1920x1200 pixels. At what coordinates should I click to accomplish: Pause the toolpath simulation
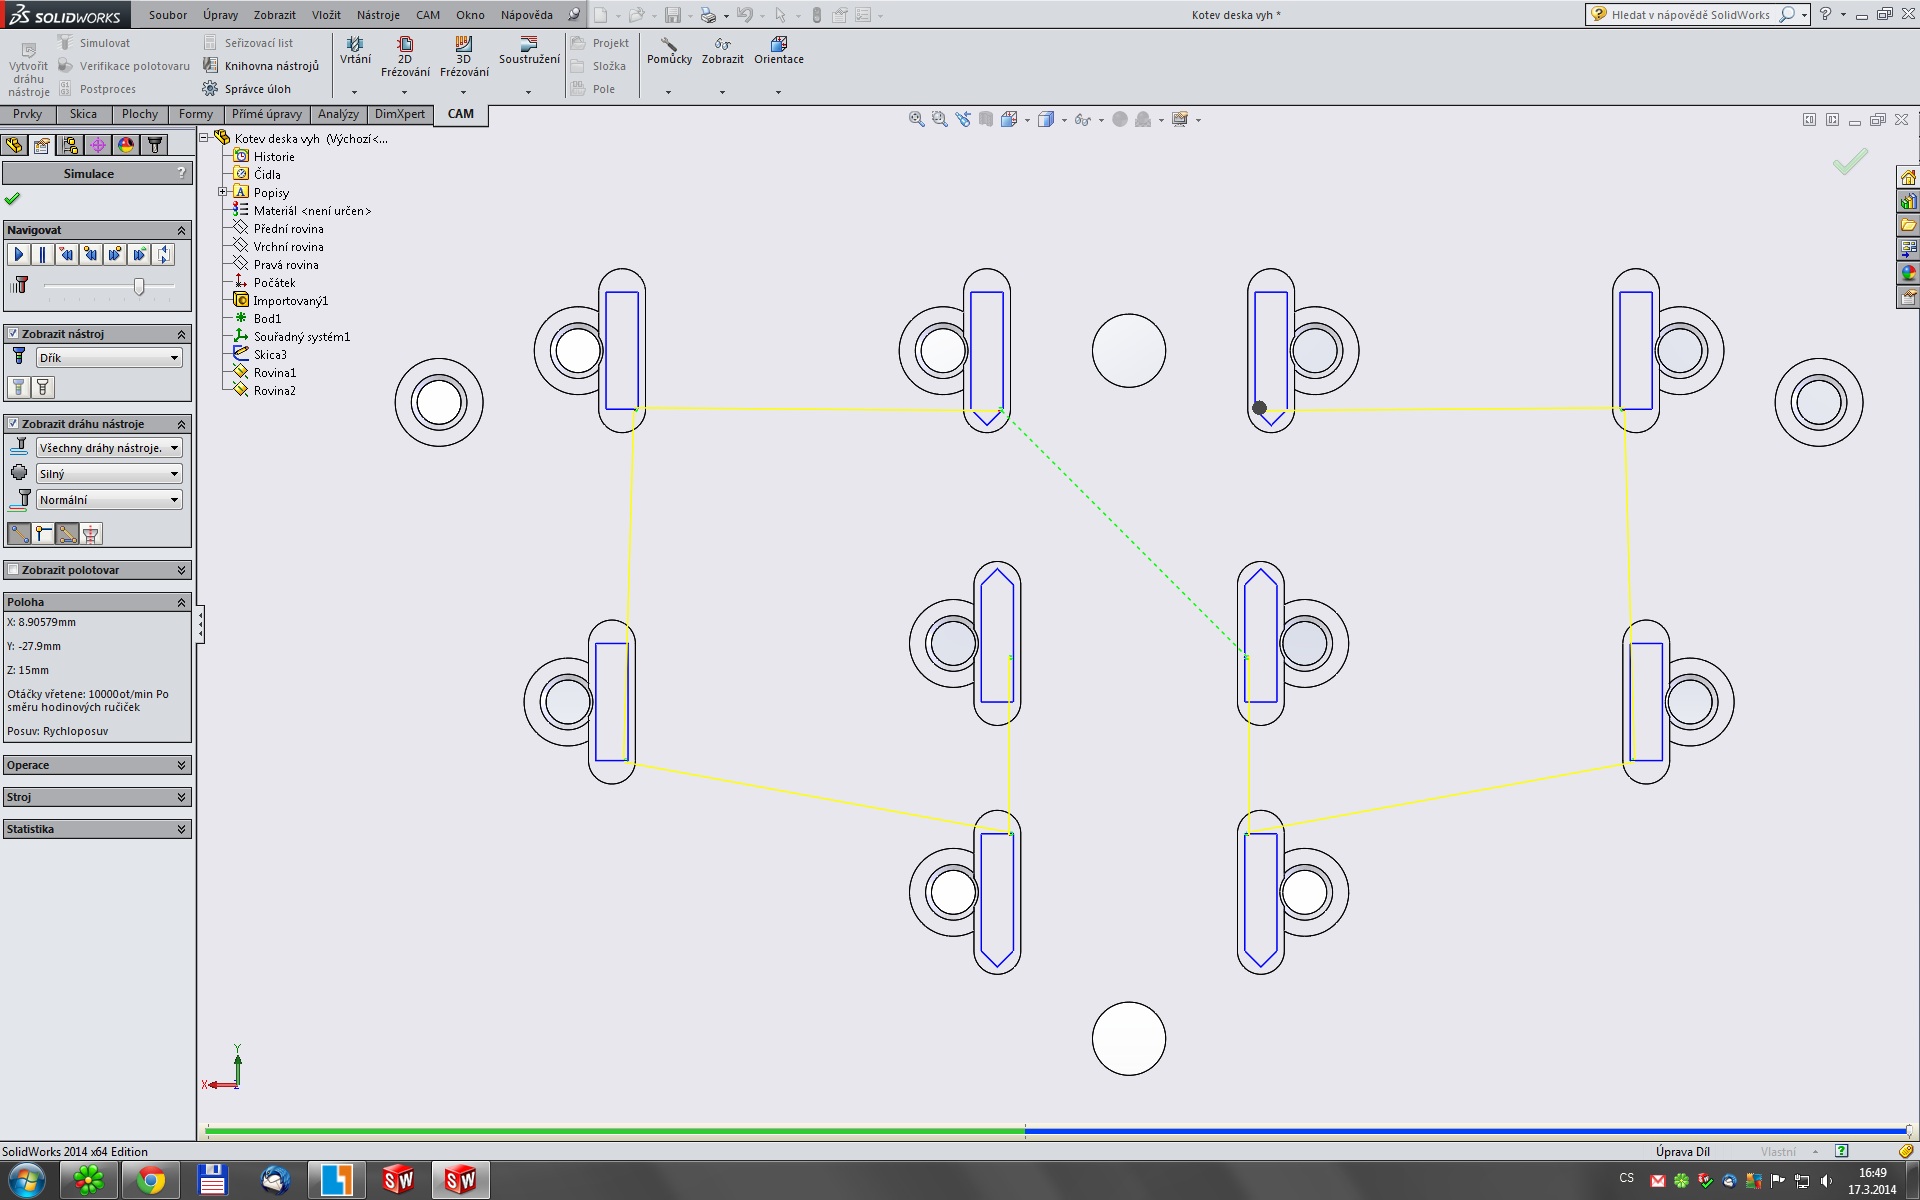(42, 255)
